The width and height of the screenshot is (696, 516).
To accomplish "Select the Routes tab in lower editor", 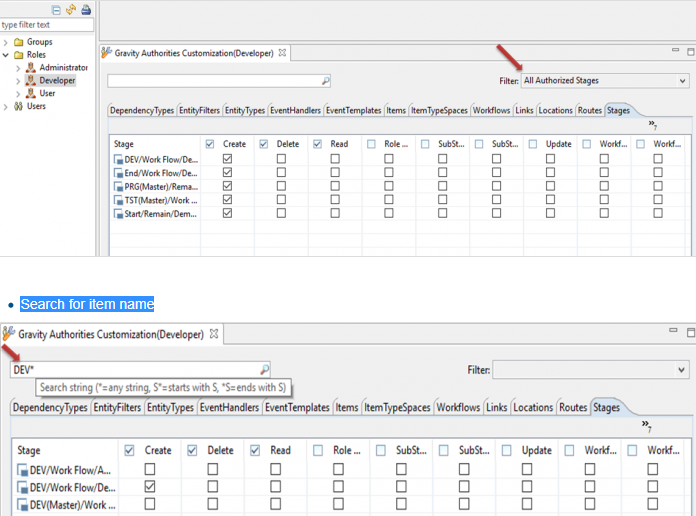I will pos(573,407).
